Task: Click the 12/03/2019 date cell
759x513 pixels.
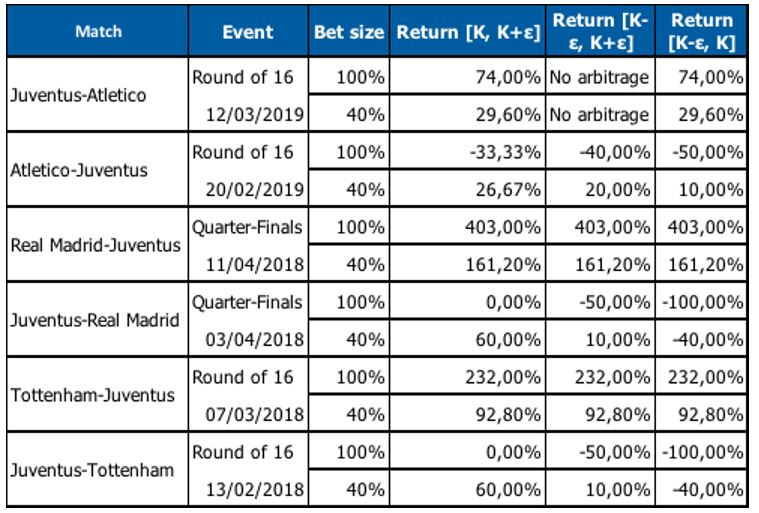Action: point(248,114)
